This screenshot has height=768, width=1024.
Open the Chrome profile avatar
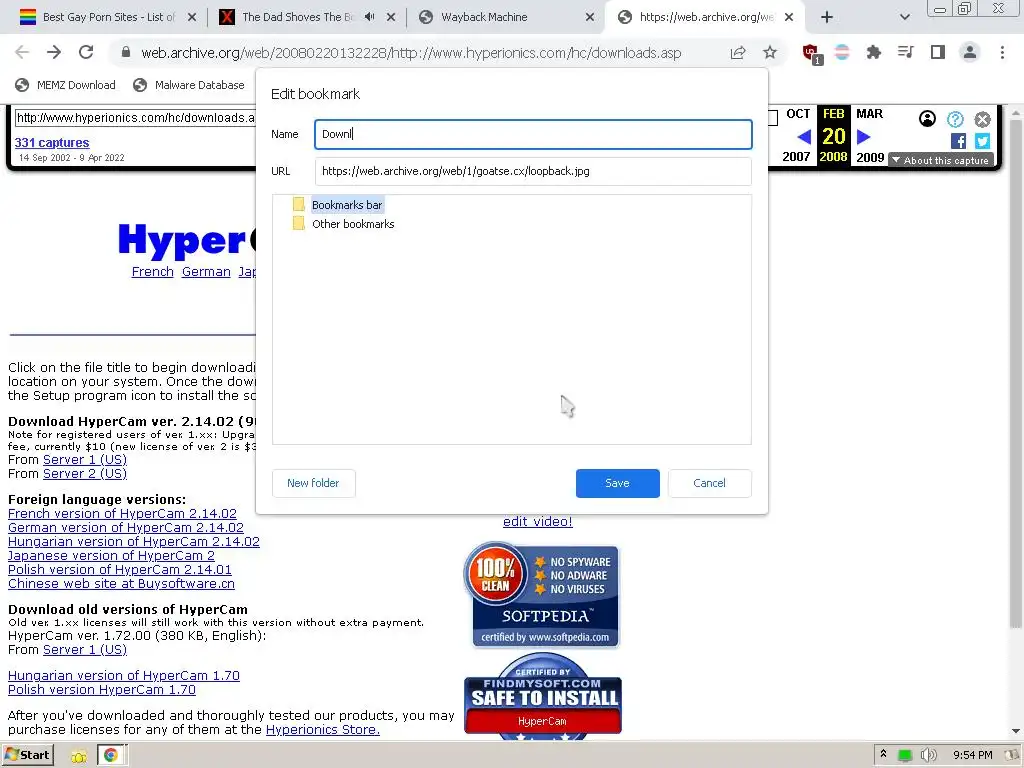[x=970, y=52]
